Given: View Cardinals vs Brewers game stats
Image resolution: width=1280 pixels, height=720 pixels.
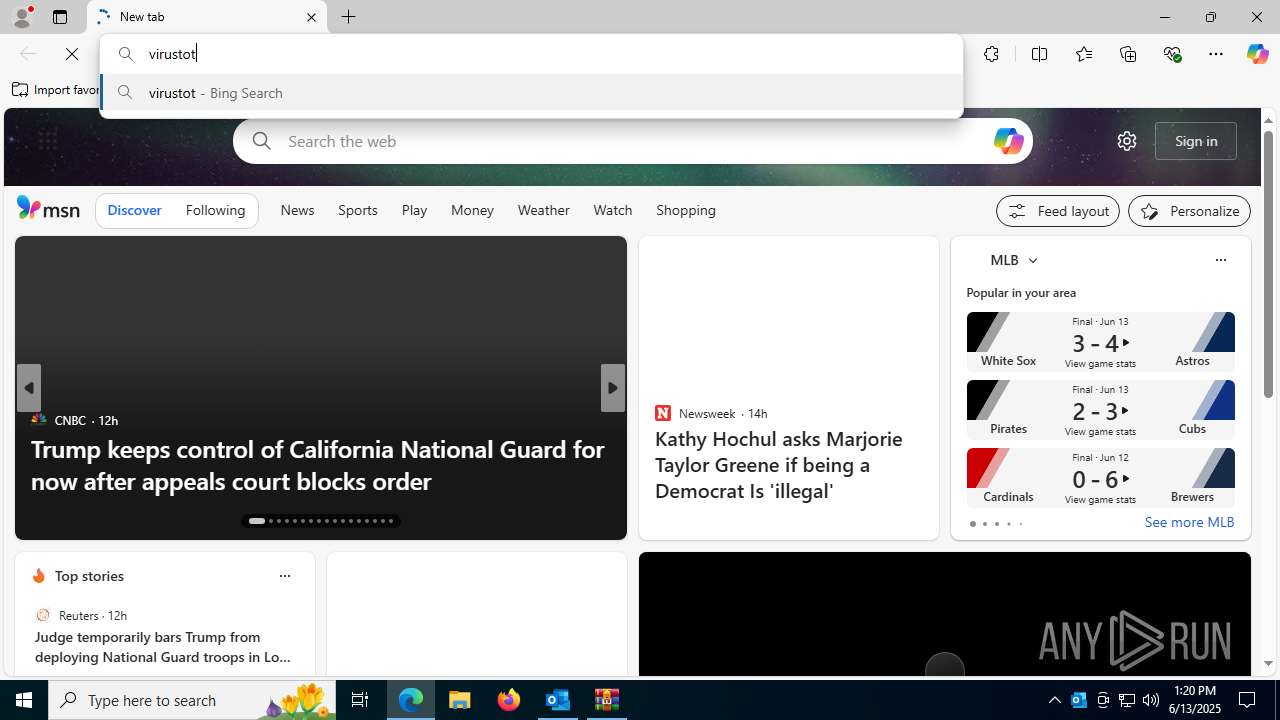Looking at the screenshot, I should (x=1100, y=478).
